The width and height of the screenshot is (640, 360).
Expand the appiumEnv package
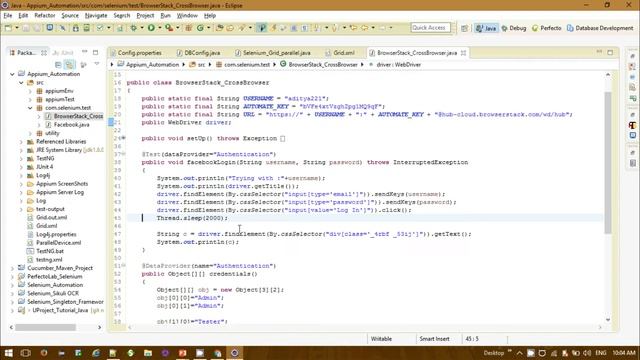click(x=30, y=91)
